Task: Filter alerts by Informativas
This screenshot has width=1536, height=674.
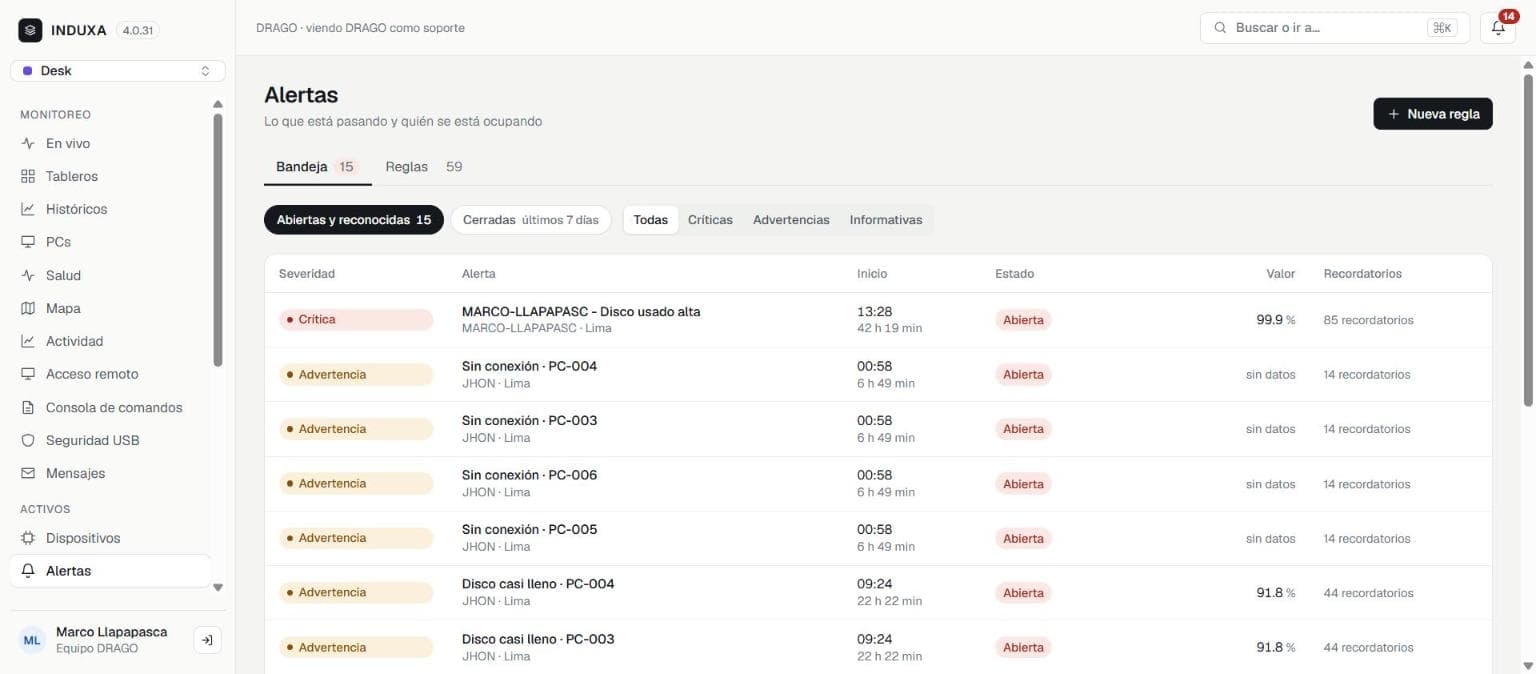Action: 886,220
